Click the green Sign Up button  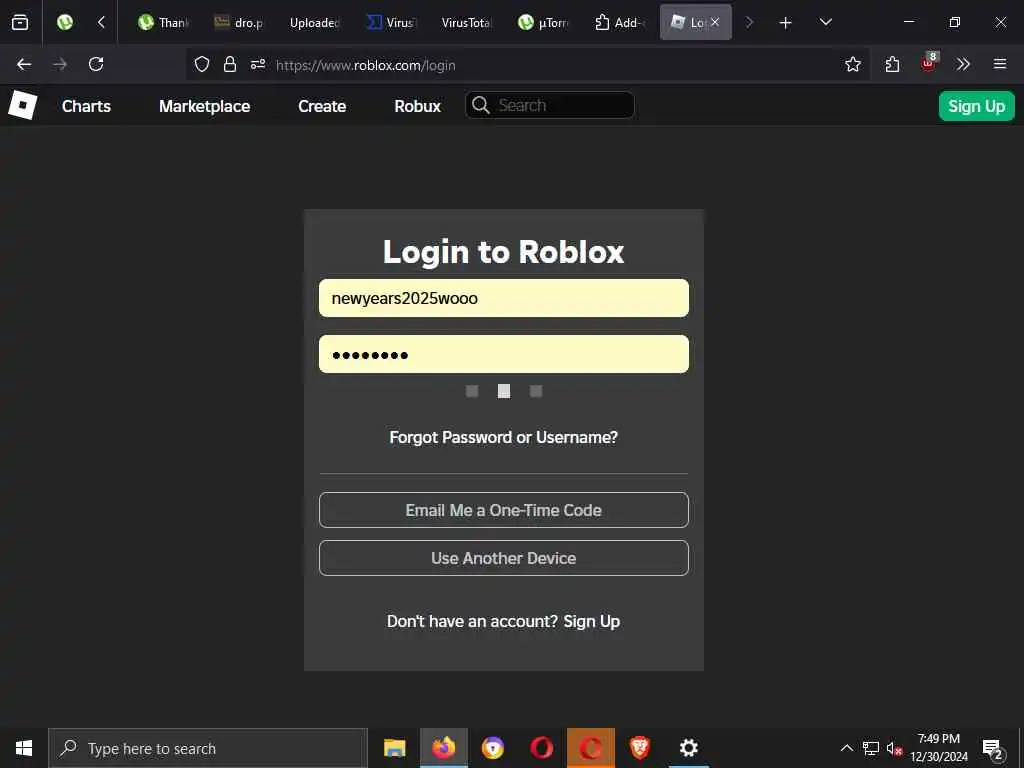[976, 106]
